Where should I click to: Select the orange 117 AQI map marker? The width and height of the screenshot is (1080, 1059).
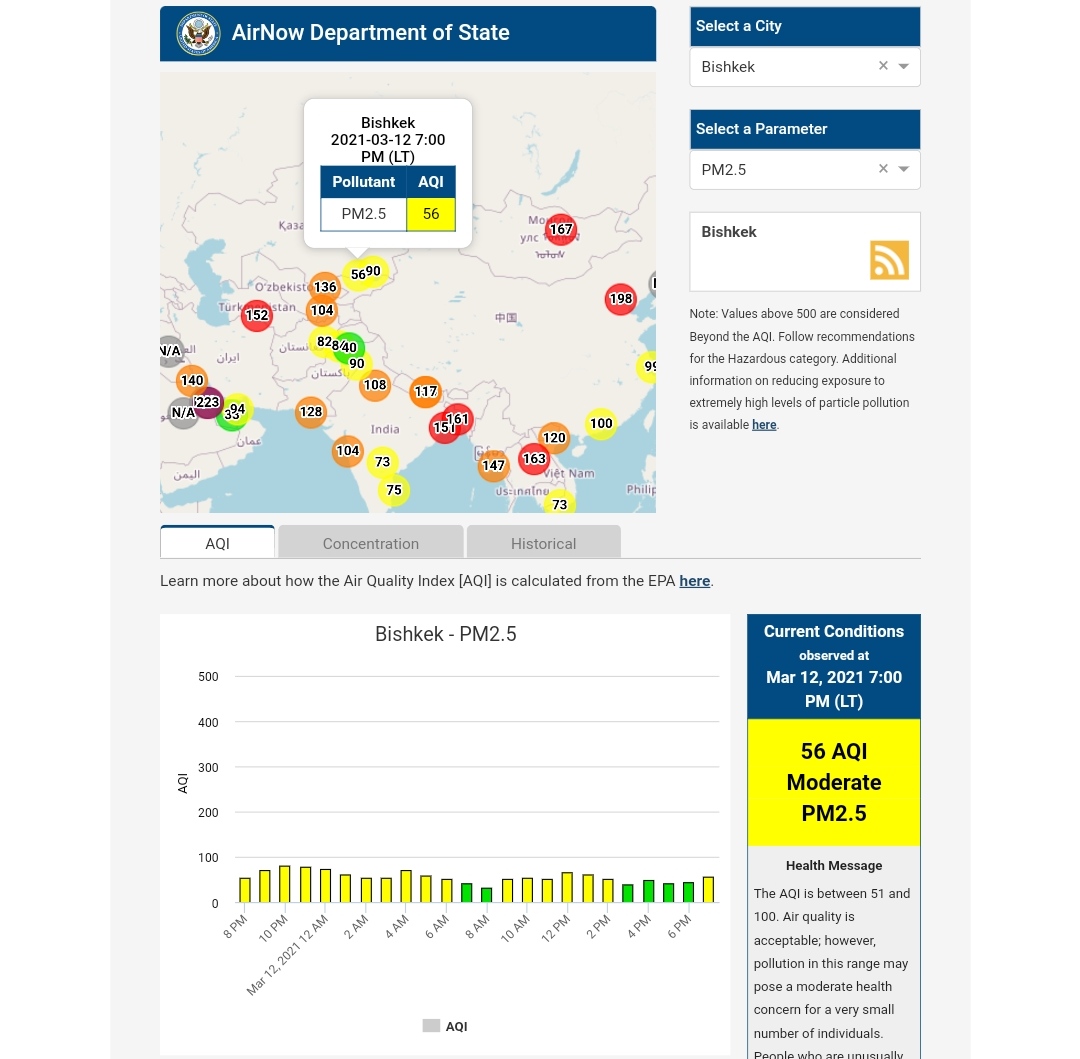tap(426, 392)
